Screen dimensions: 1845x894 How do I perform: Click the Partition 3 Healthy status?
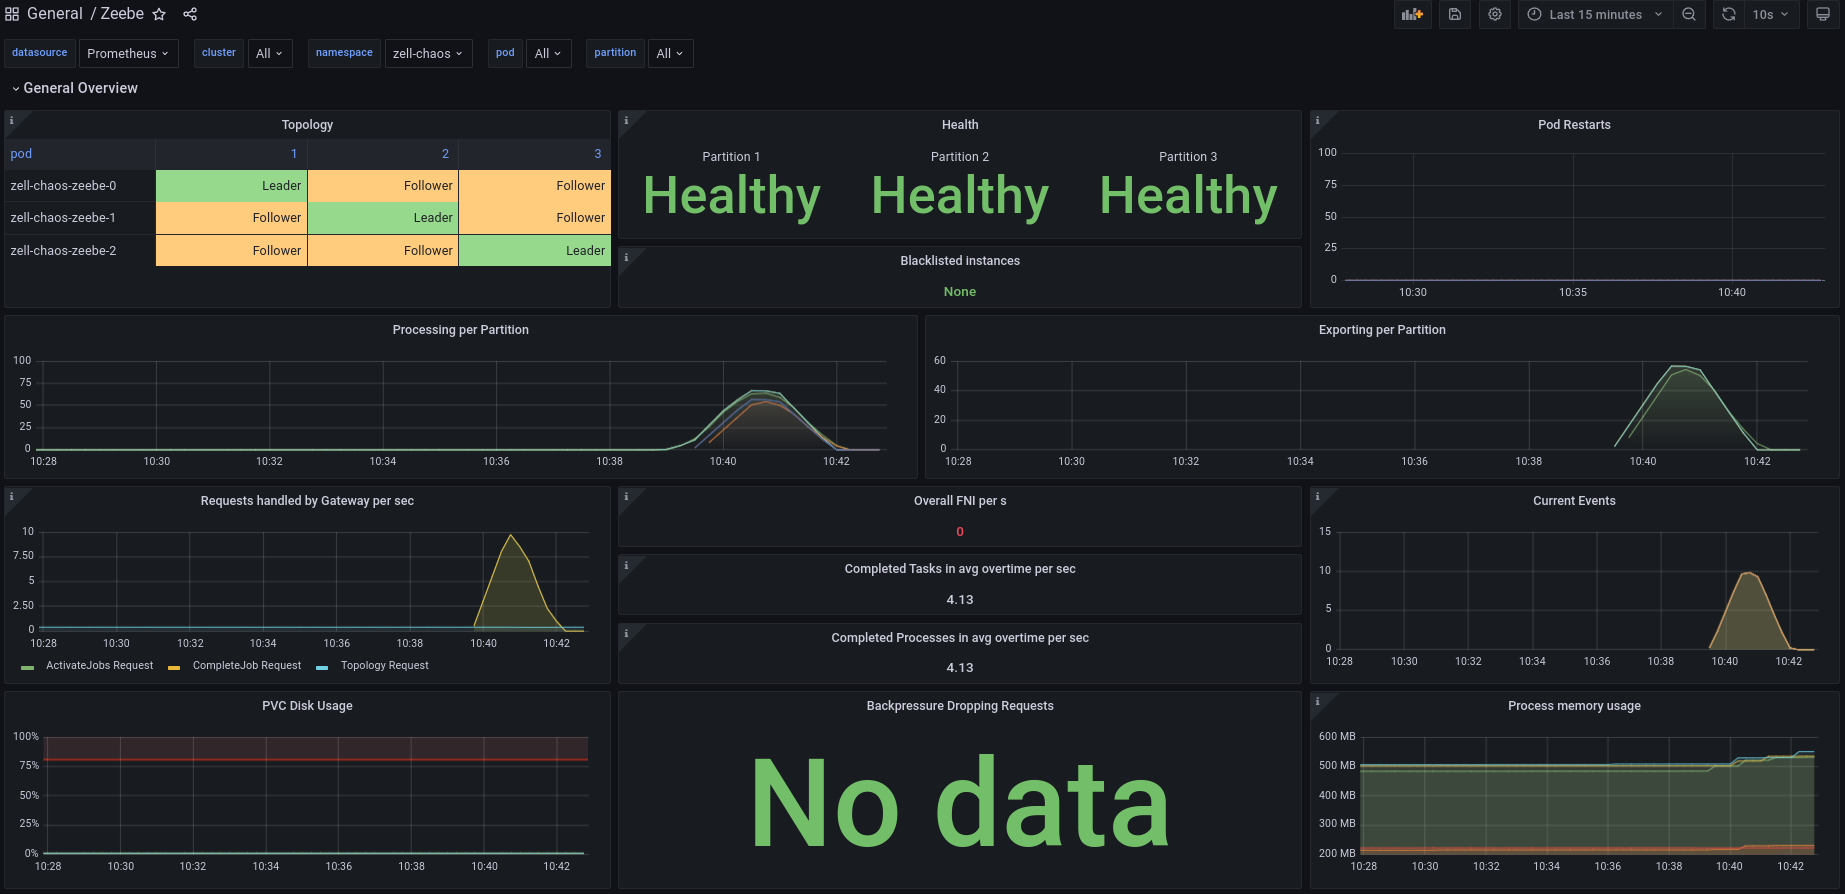pos(1188,196)
